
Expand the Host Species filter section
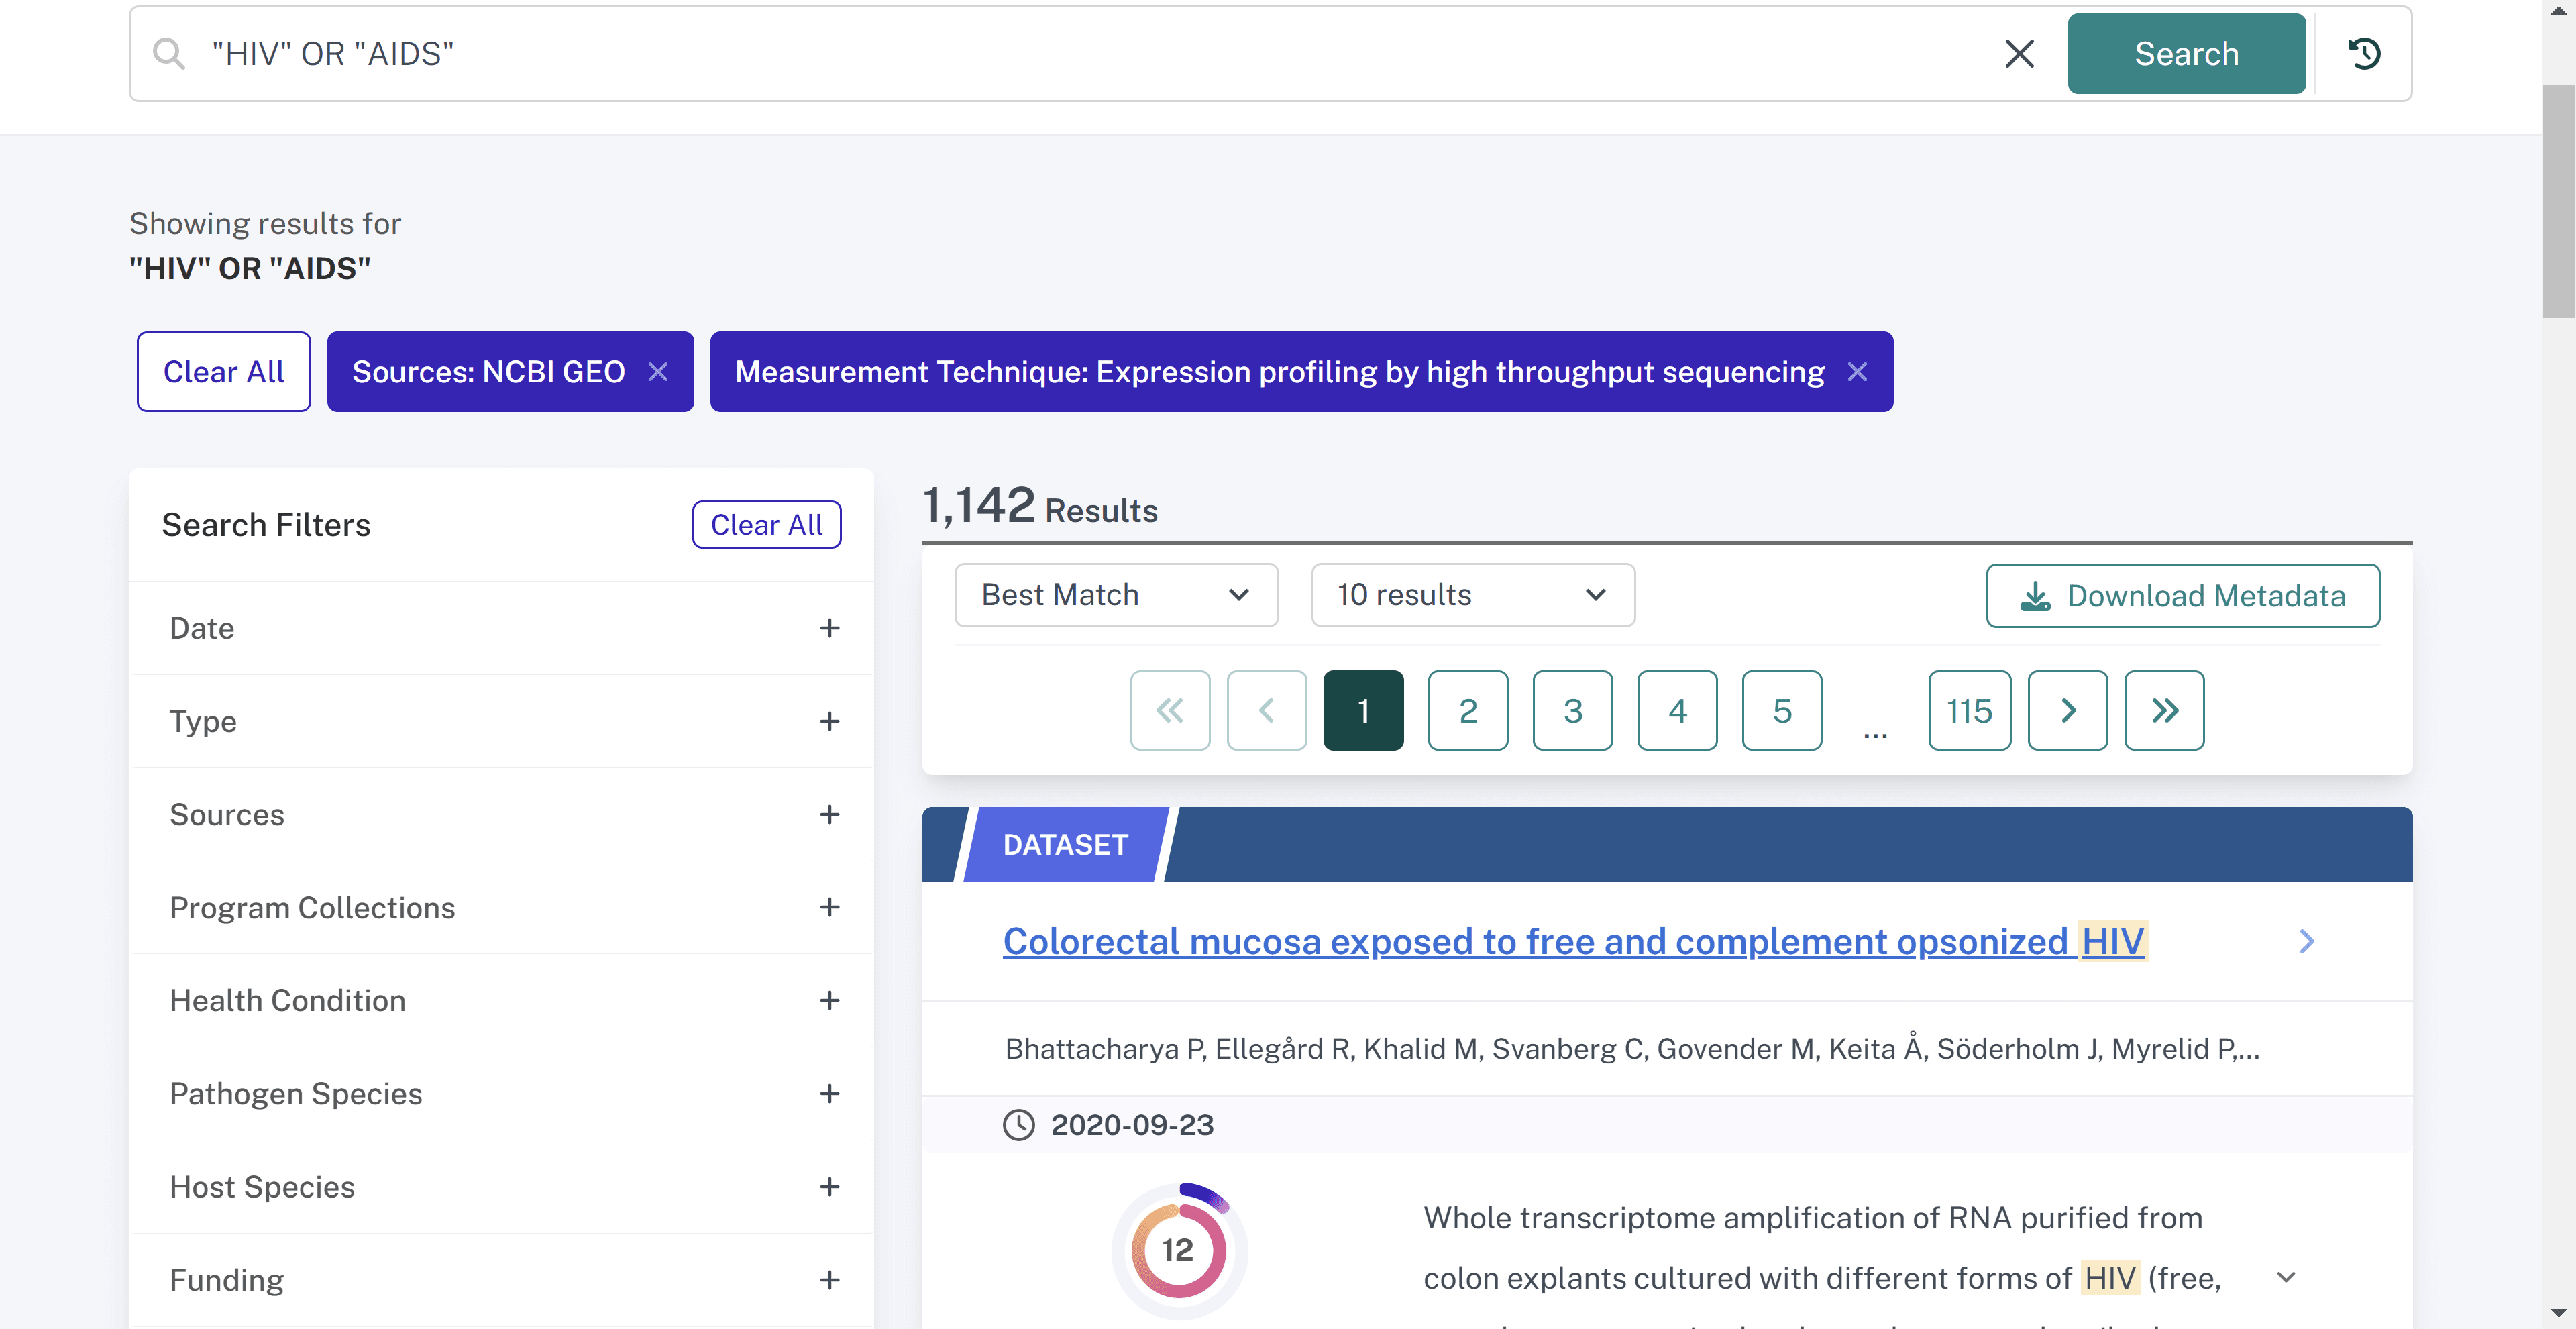827,1185
